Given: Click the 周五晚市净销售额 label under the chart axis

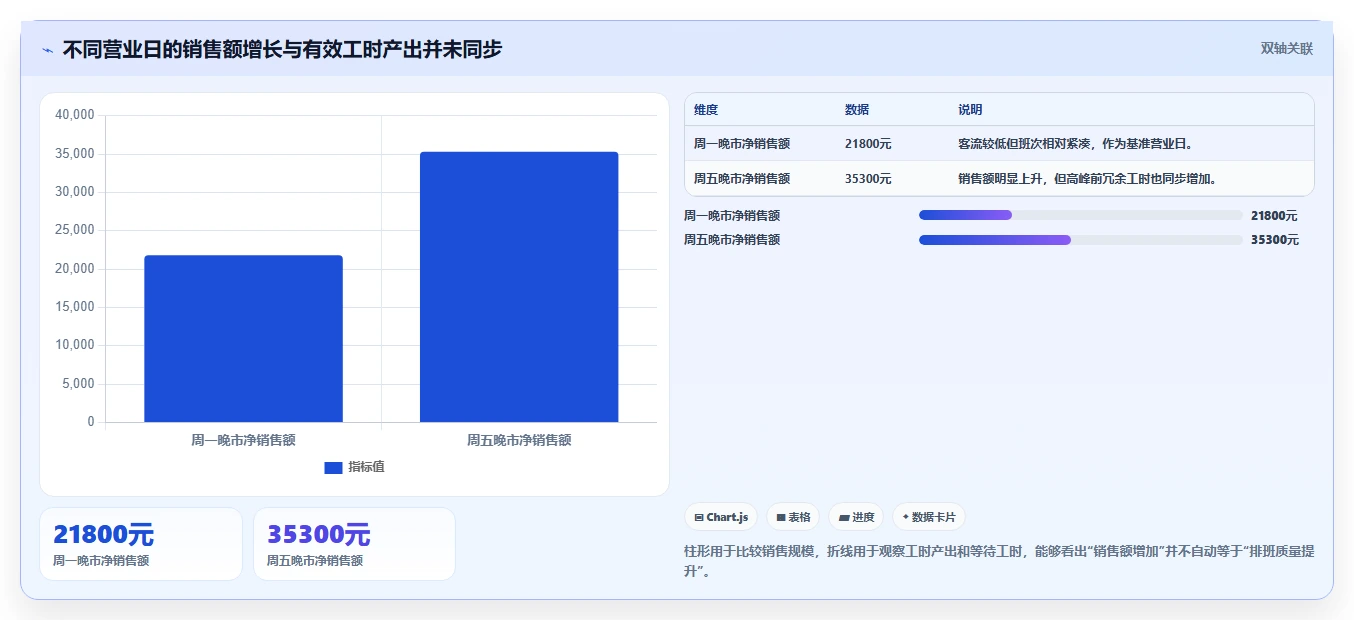Looking at the screenshot, I should click(519, 440).
